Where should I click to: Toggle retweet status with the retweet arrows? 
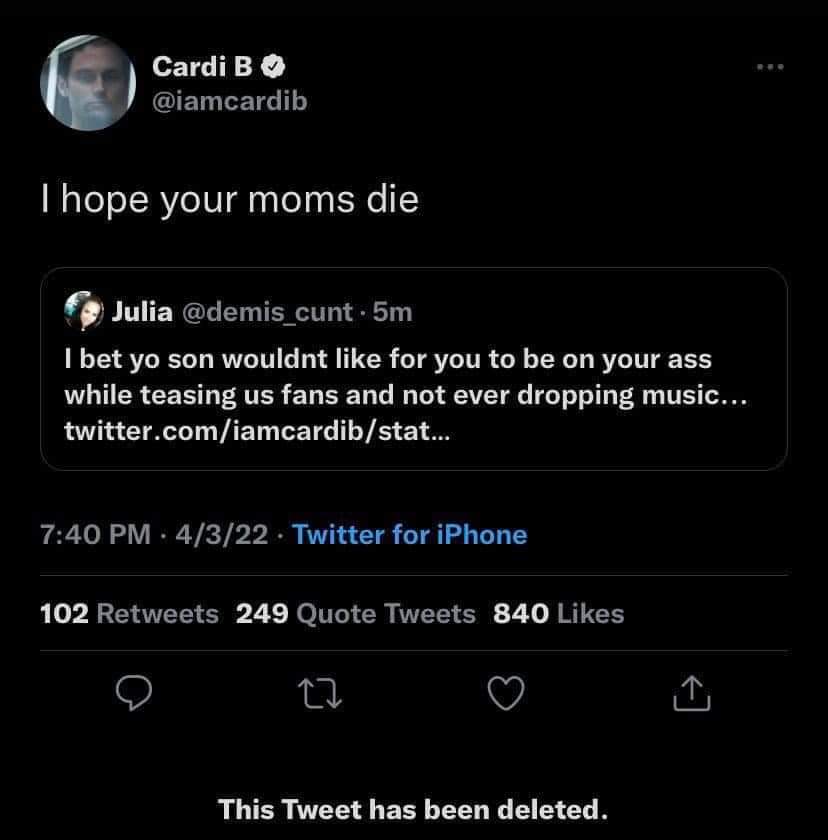[321, 692]
